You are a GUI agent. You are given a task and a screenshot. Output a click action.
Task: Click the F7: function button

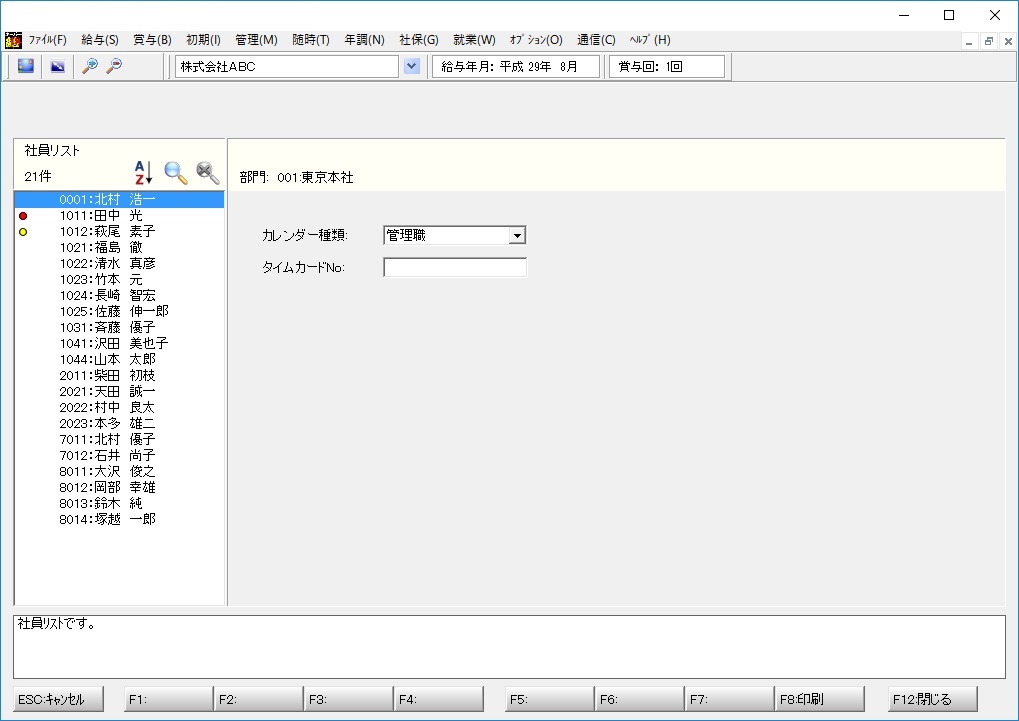coord(729,700)
